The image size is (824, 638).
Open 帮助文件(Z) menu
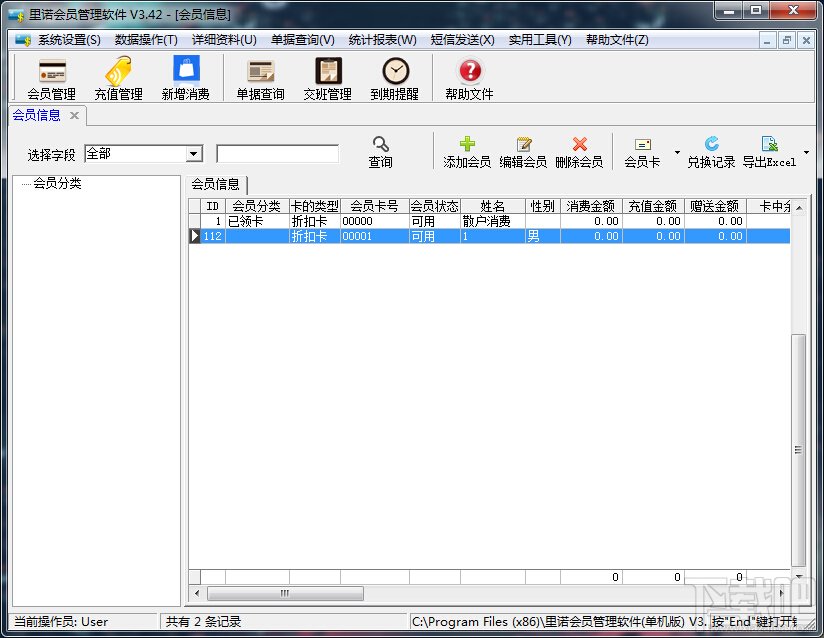pyautogui.click(x=617, y=40)
